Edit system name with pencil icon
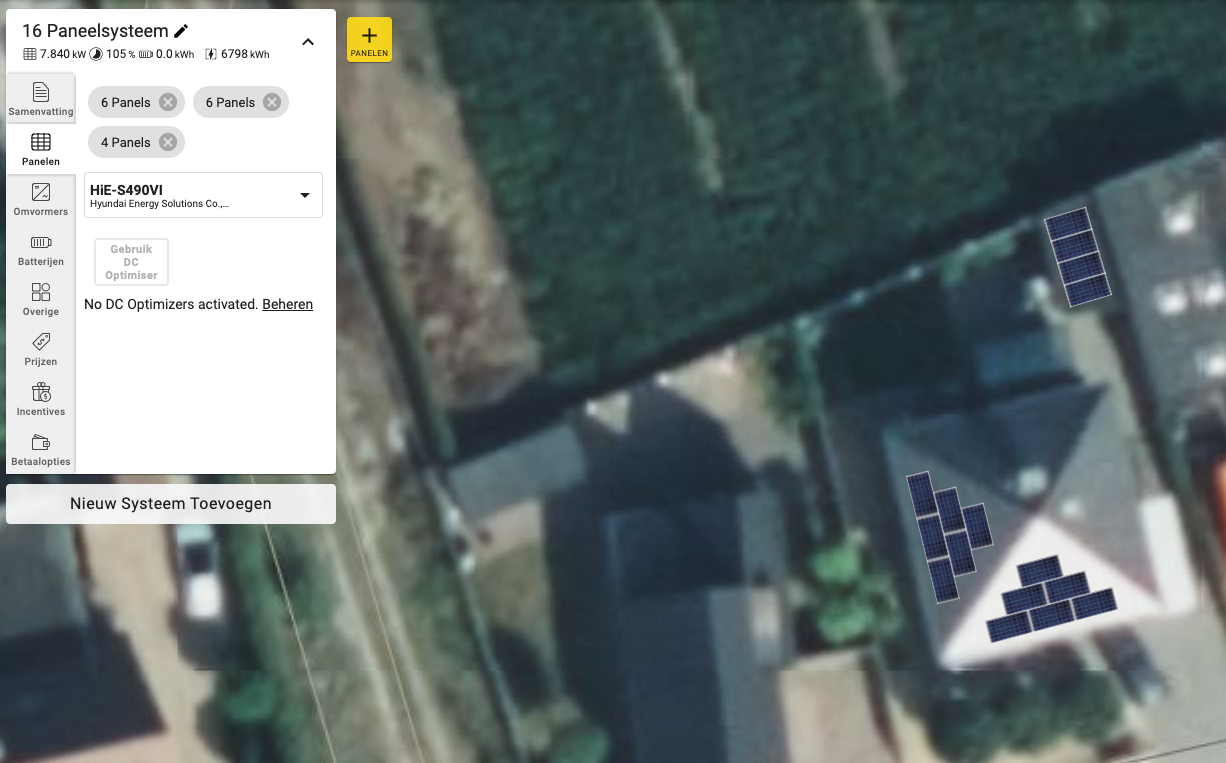The width and height of the screenshot is (1226, 763). [x=181, y=31]
